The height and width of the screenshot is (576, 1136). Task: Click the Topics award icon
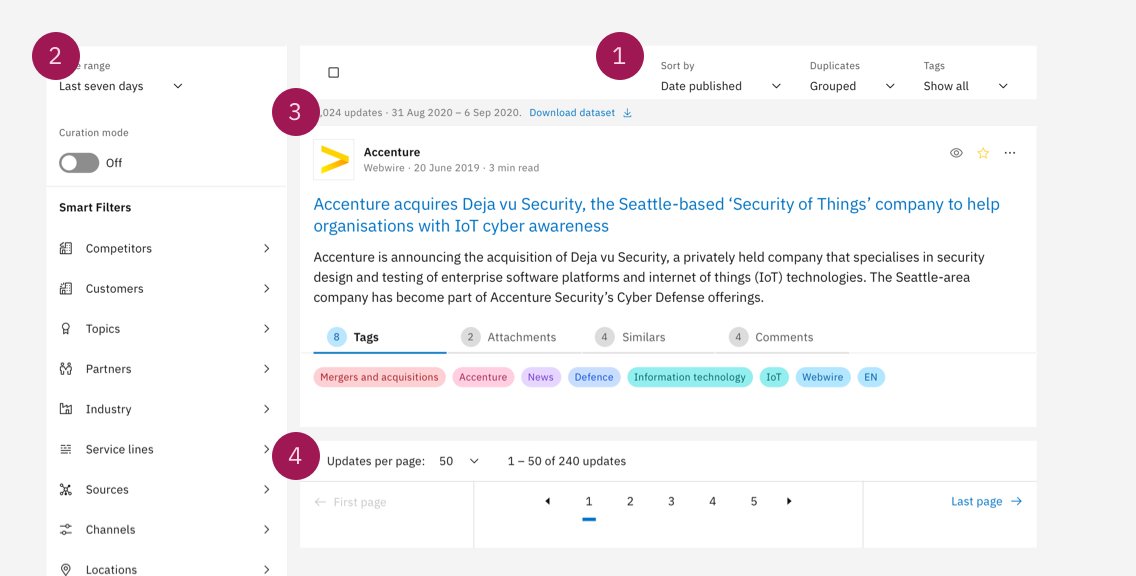67,328
